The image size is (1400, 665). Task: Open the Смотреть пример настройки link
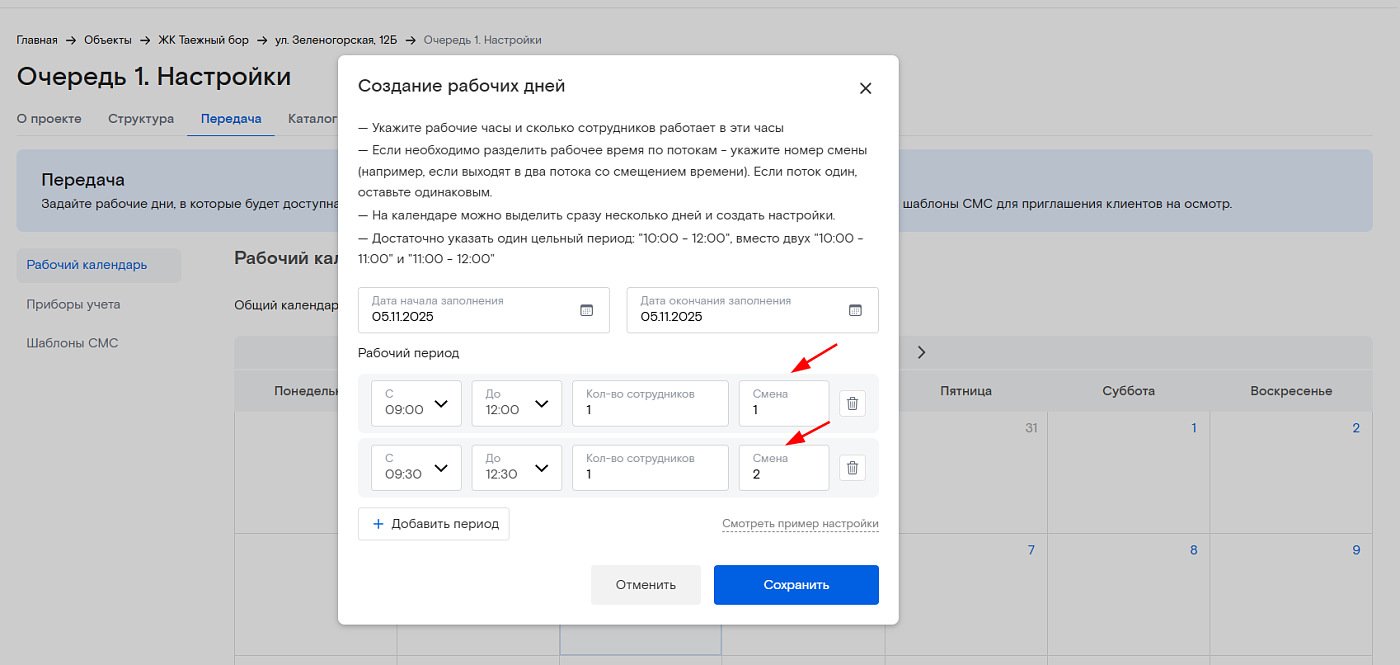800,524
